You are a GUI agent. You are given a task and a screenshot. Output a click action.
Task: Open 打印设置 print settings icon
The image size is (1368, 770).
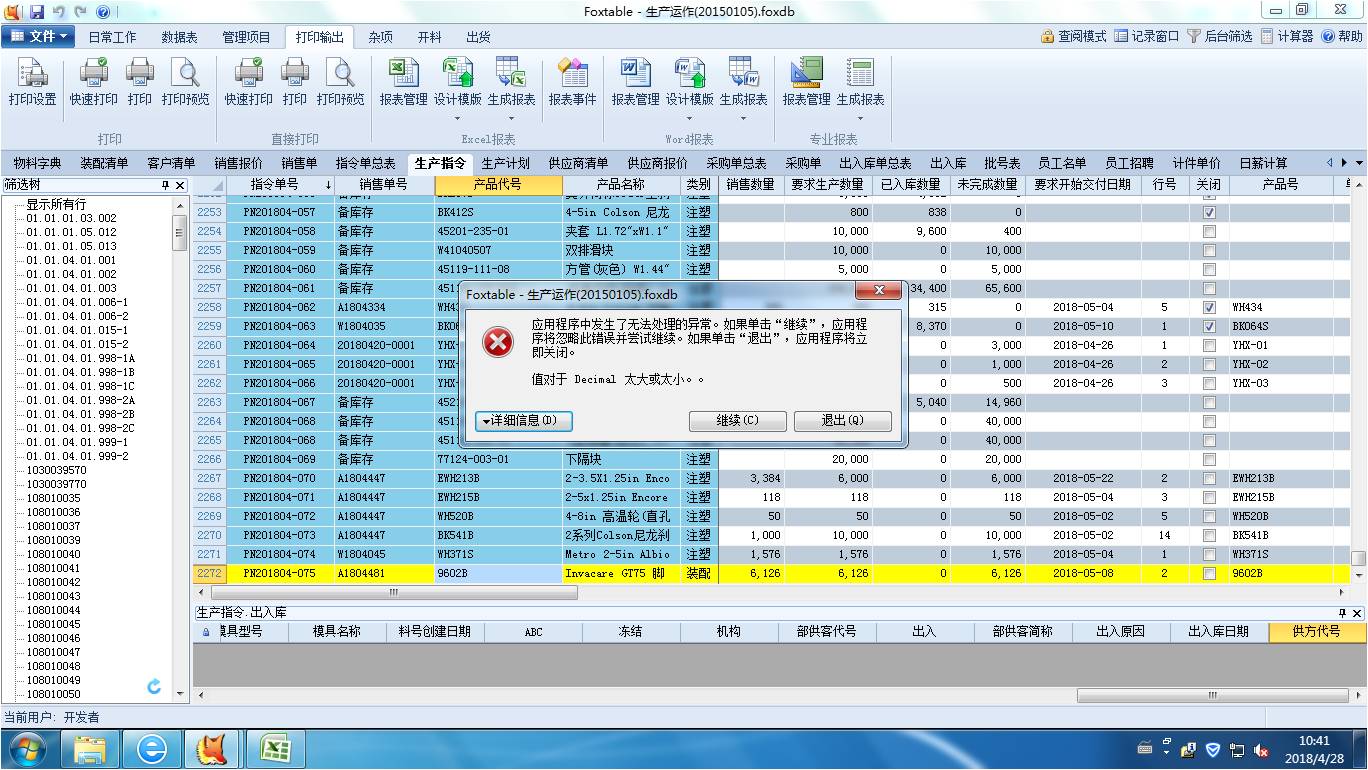(32, 82)
